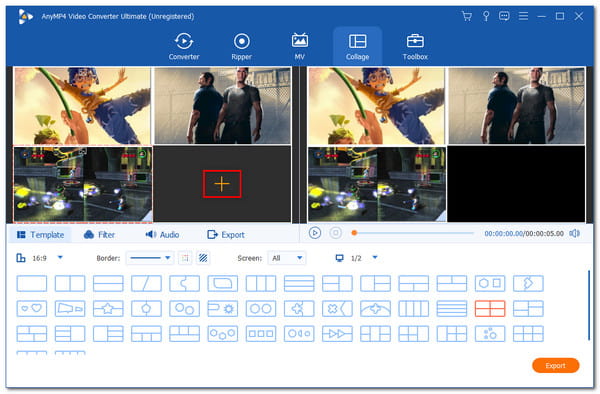Select the gear and flag shape template
The height and width of the screenshot is (394, 600).
[x=223, y=308]
